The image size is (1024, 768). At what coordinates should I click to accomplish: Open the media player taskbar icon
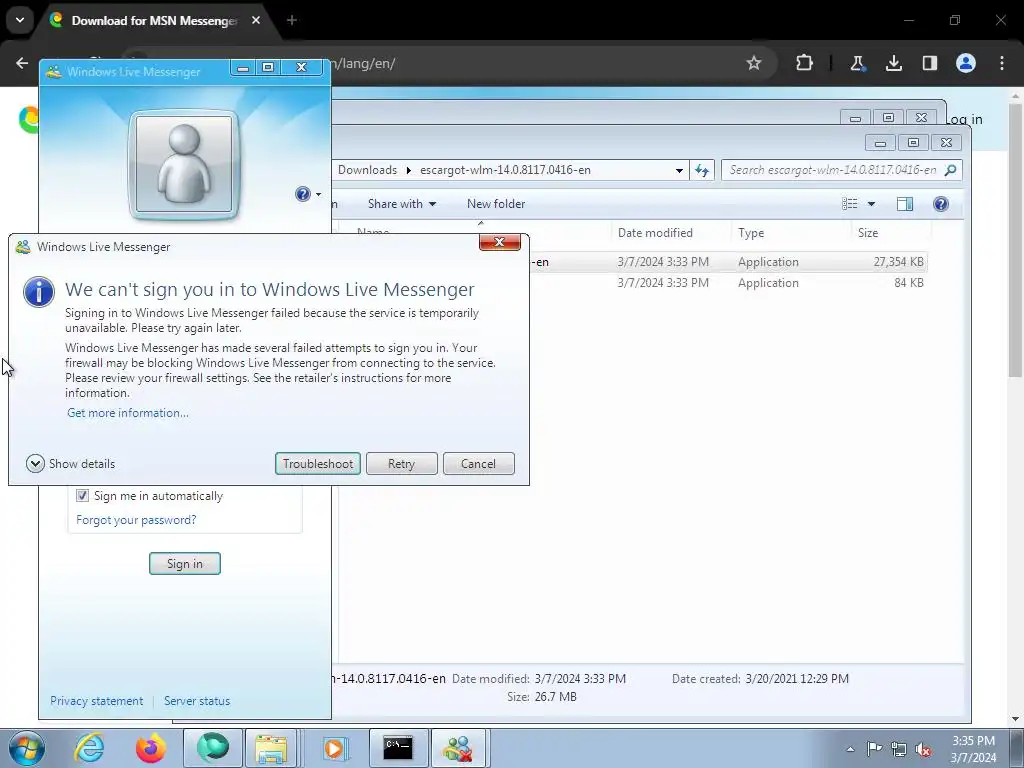pos(334,748)
